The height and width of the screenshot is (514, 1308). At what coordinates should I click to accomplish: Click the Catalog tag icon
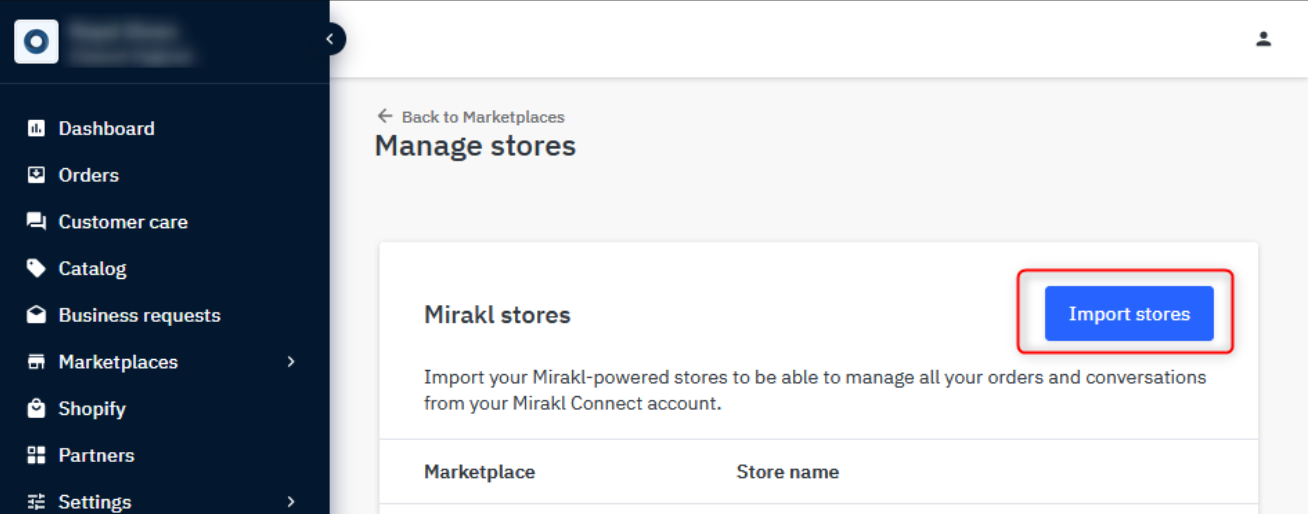tap(36, 268)
